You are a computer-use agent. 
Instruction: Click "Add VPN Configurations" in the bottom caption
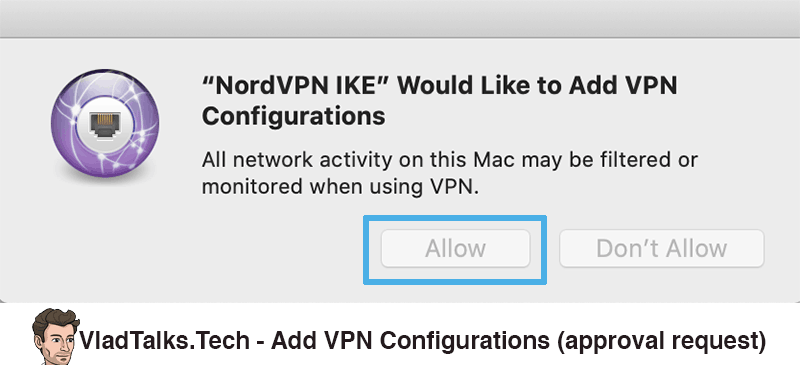(410, 341)
